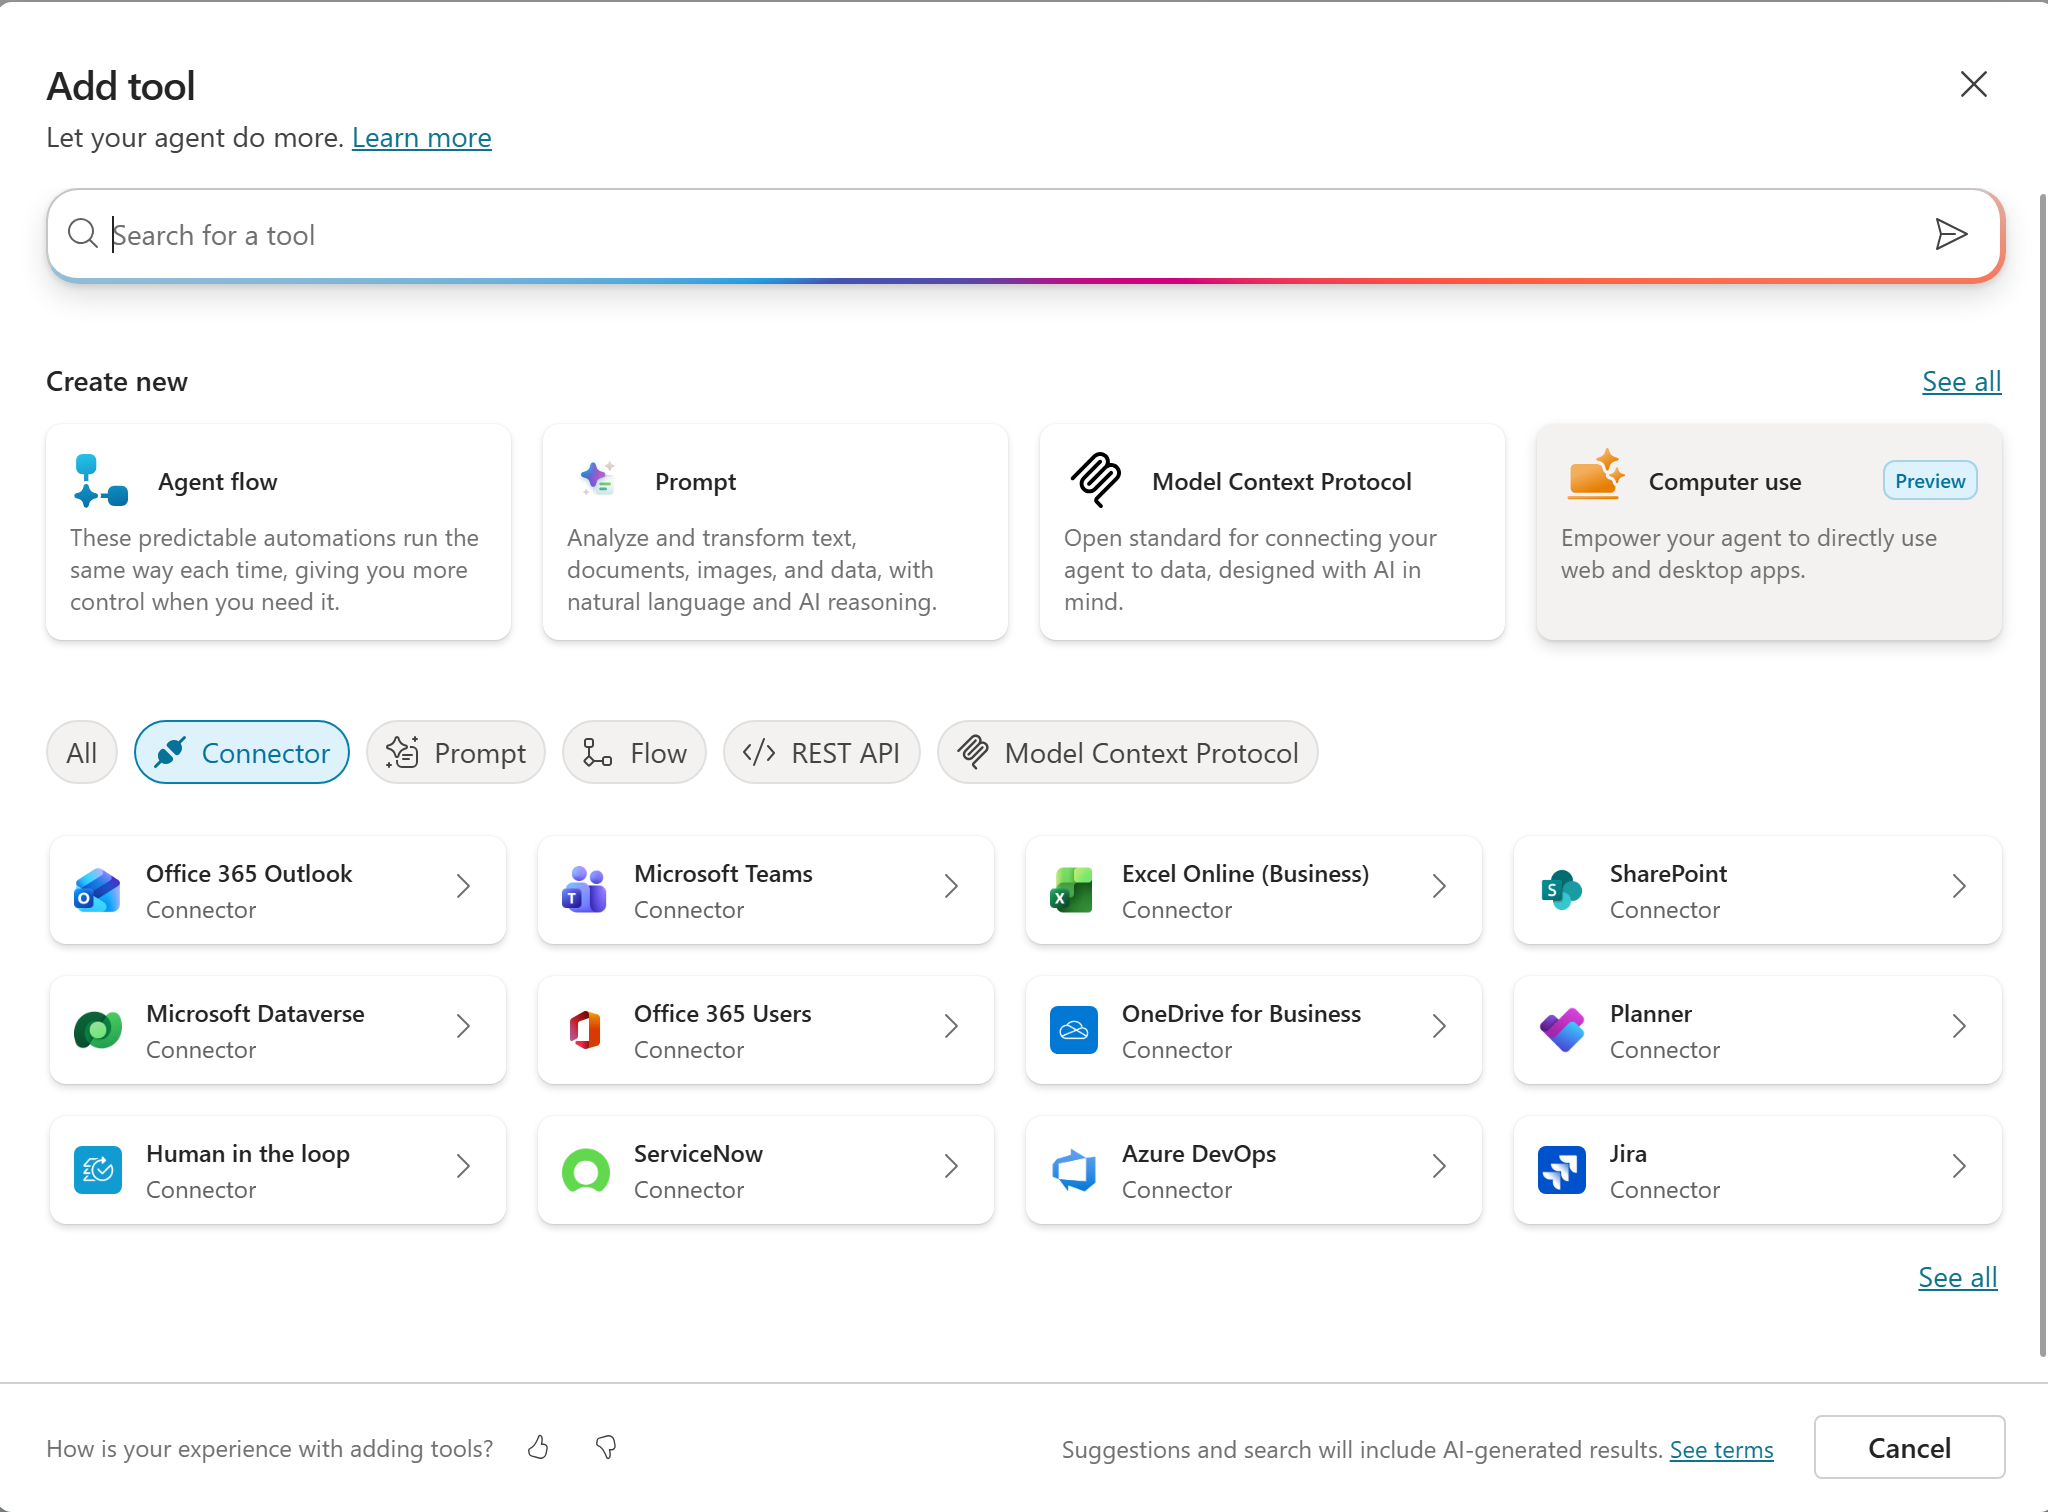Expand the SharePoint connector chevron

[1958, 887]
